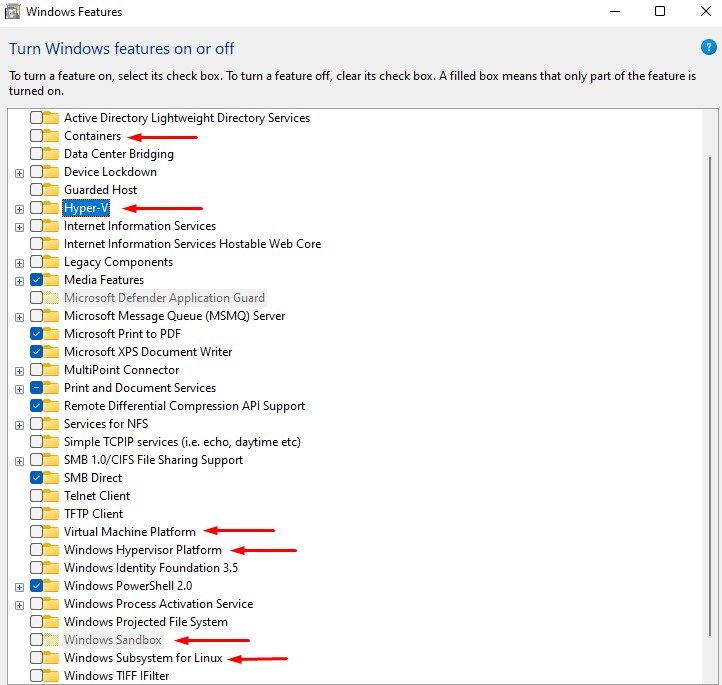The image size is (722, 685).
Task: Check the Hyper-V checkbox
Action: [x=36, y=208]
